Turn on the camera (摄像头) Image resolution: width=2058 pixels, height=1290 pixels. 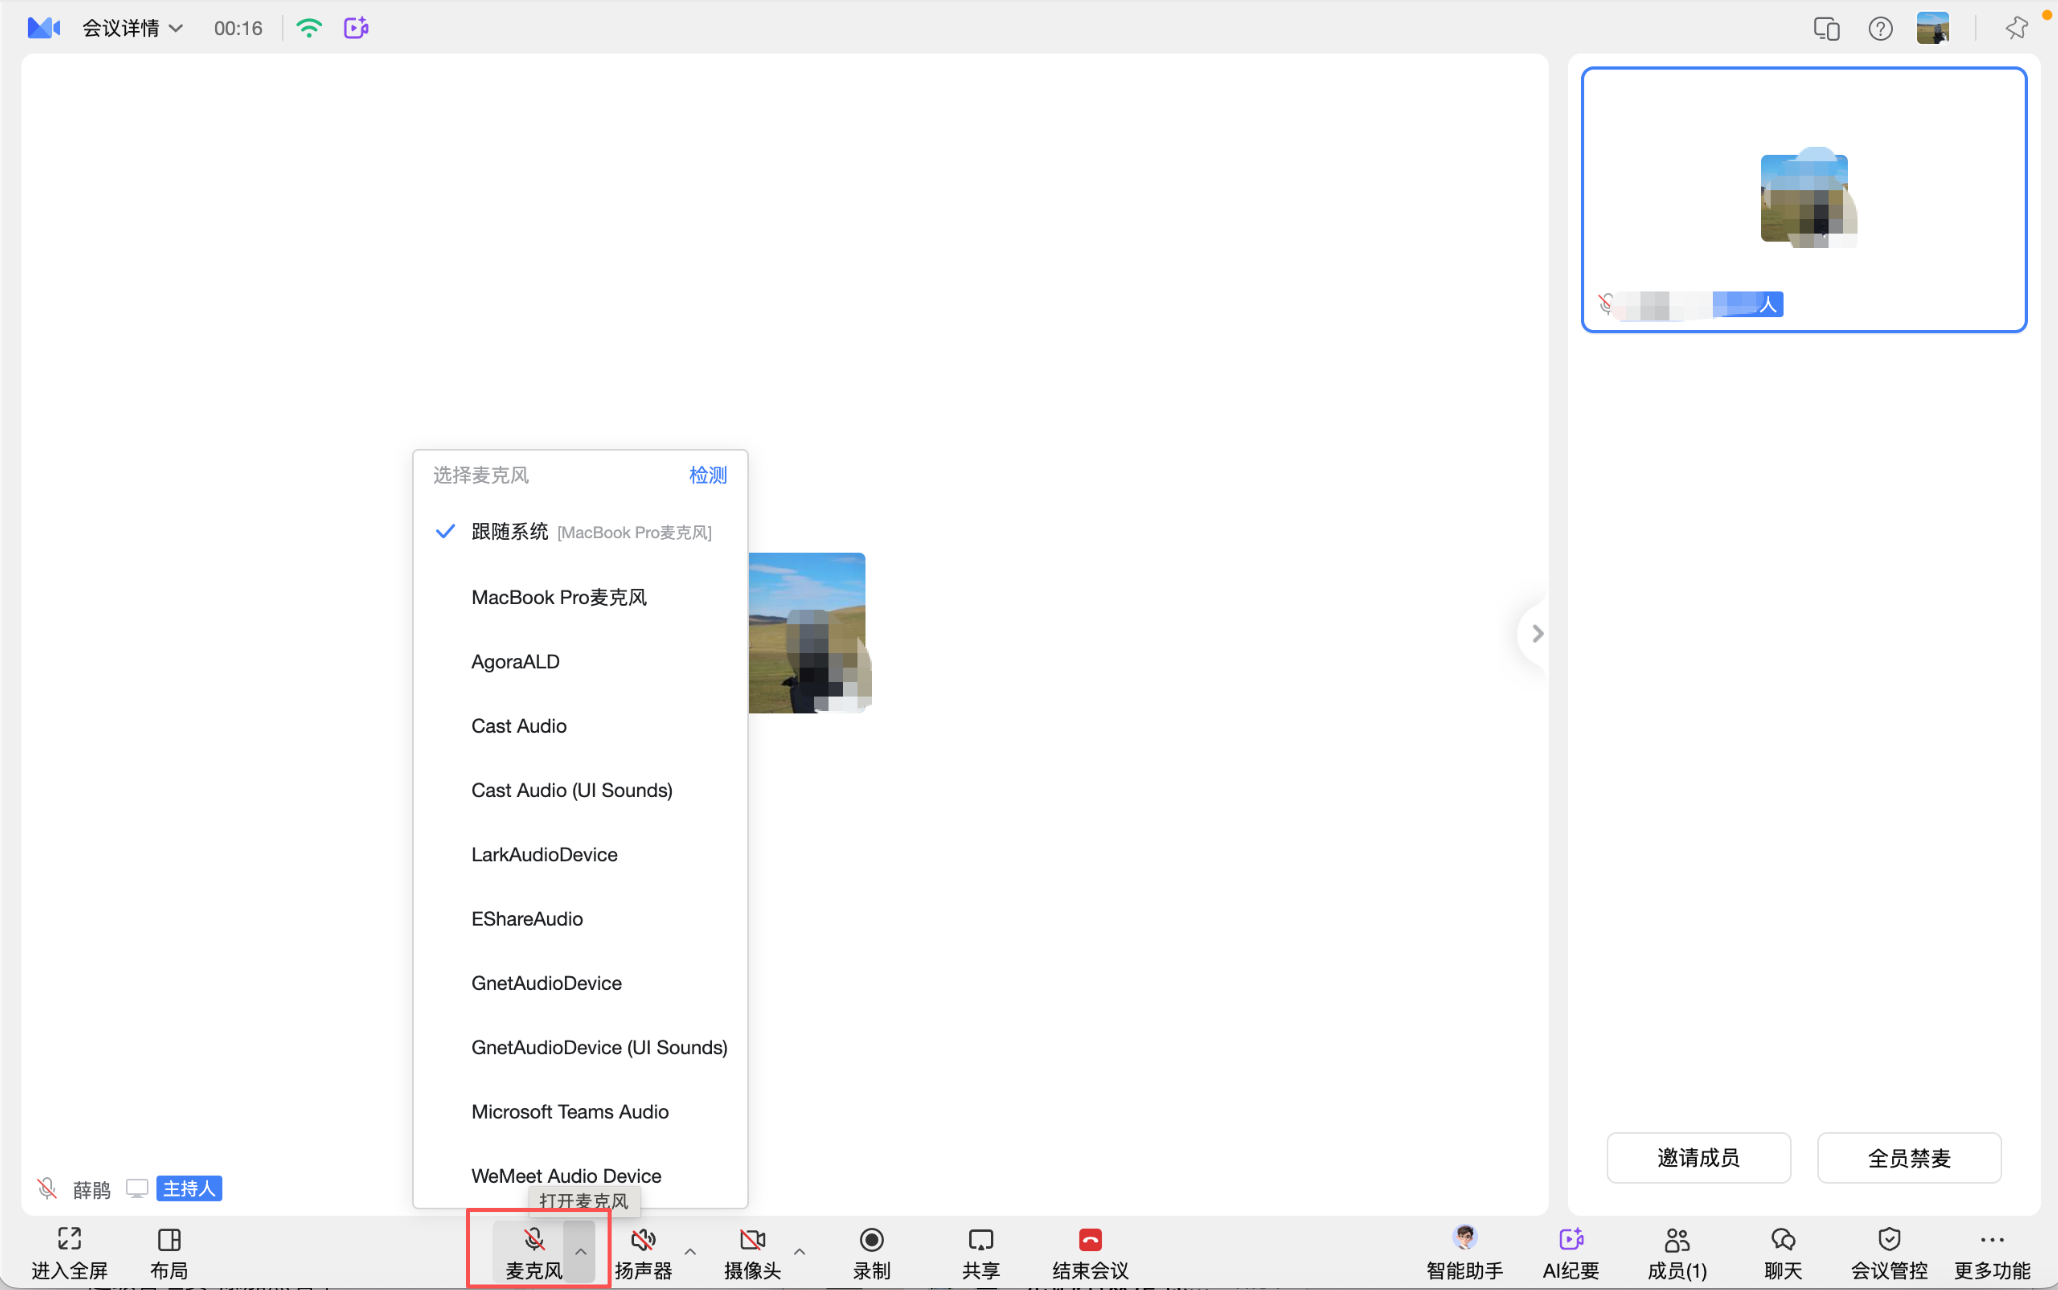752,1251
